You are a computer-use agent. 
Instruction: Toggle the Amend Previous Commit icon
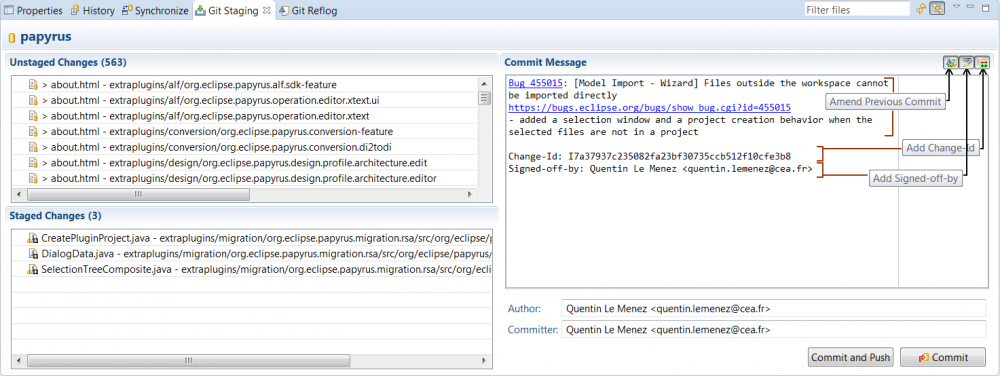951,62
